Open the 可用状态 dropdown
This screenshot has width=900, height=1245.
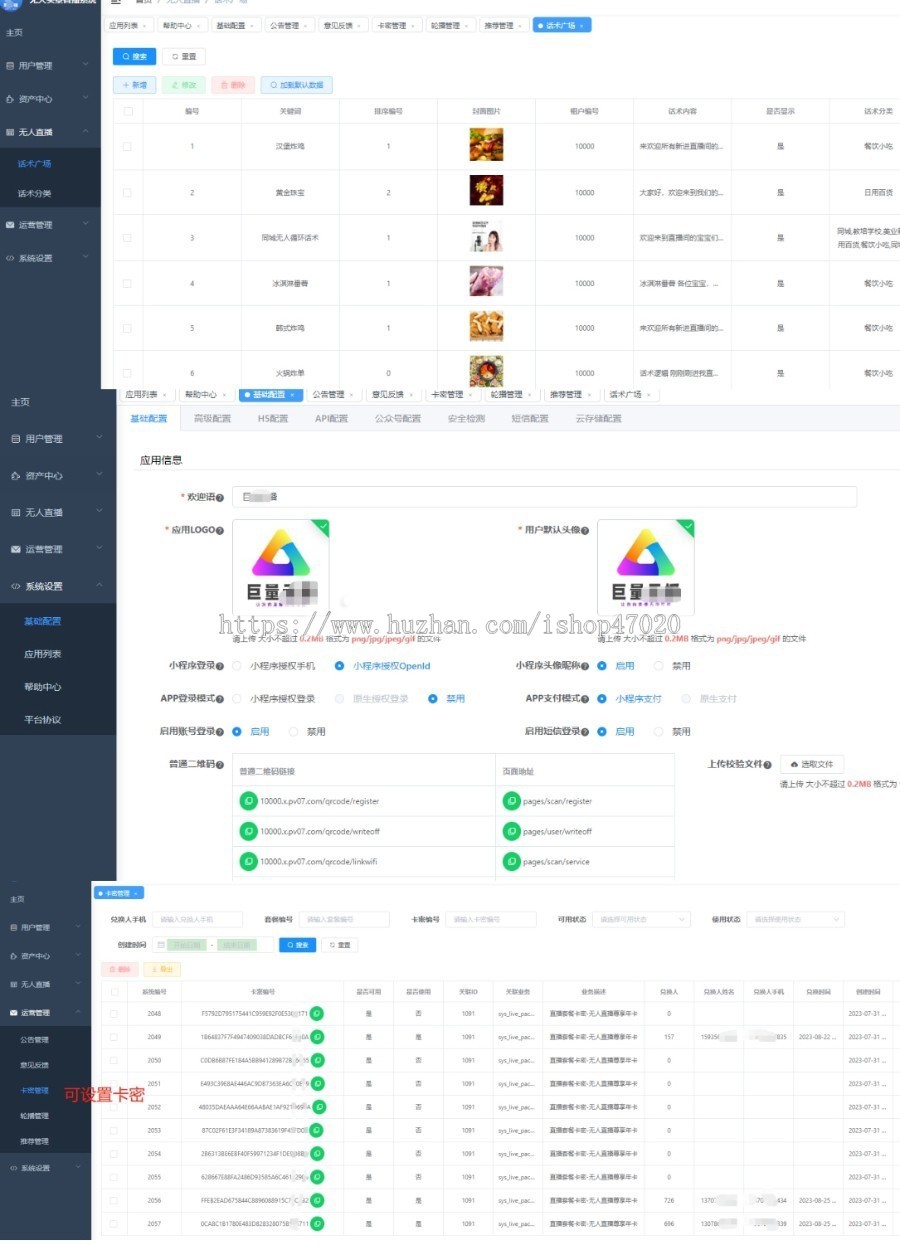[641, 919]
